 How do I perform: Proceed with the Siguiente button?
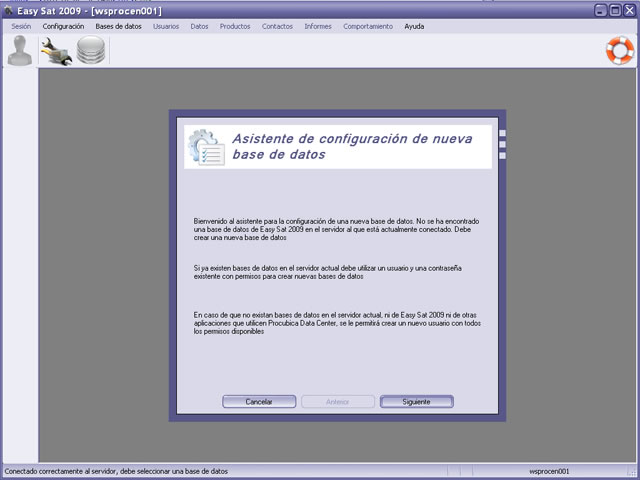(x=416, y=402)
